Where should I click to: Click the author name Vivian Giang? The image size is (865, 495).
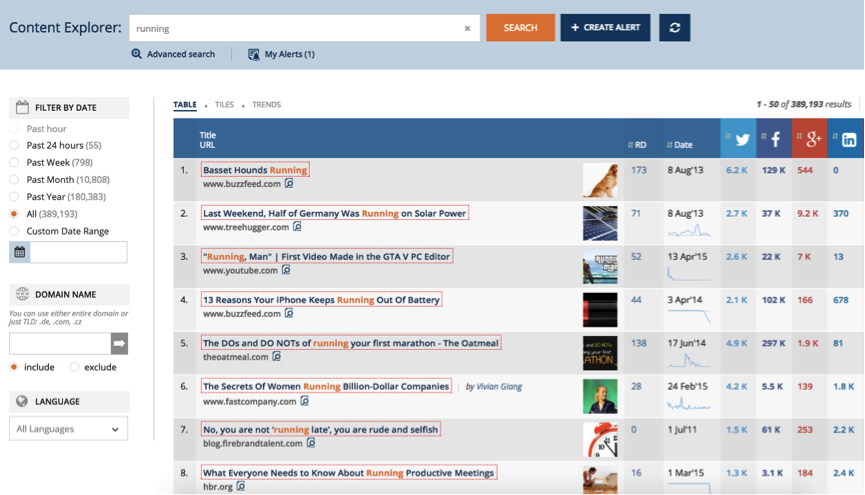click(x=499, y=386)
